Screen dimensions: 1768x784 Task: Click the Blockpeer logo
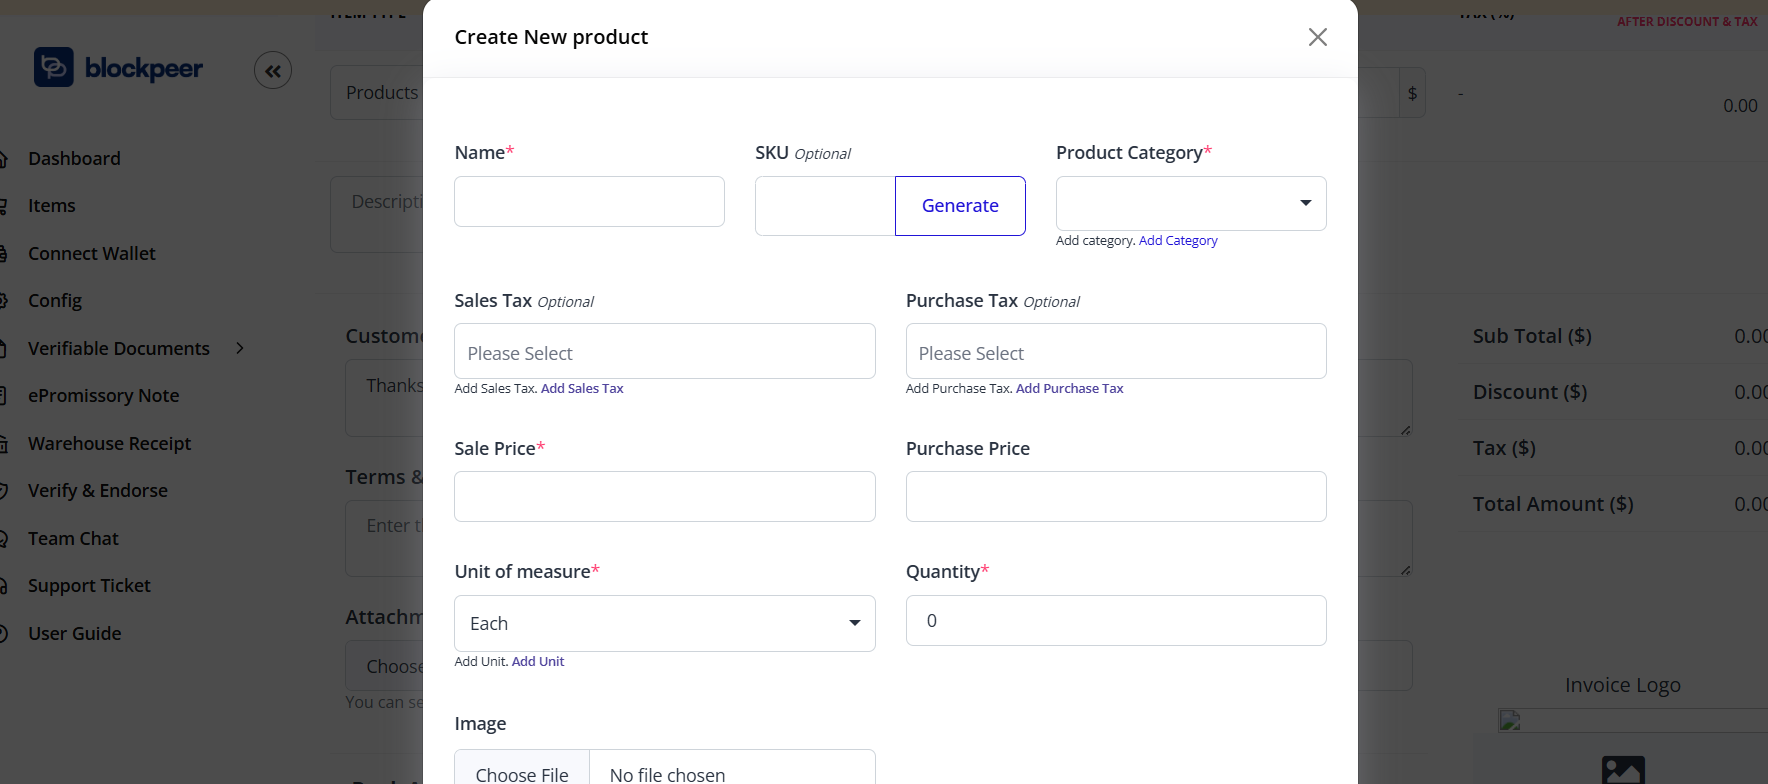click(117, 67)
